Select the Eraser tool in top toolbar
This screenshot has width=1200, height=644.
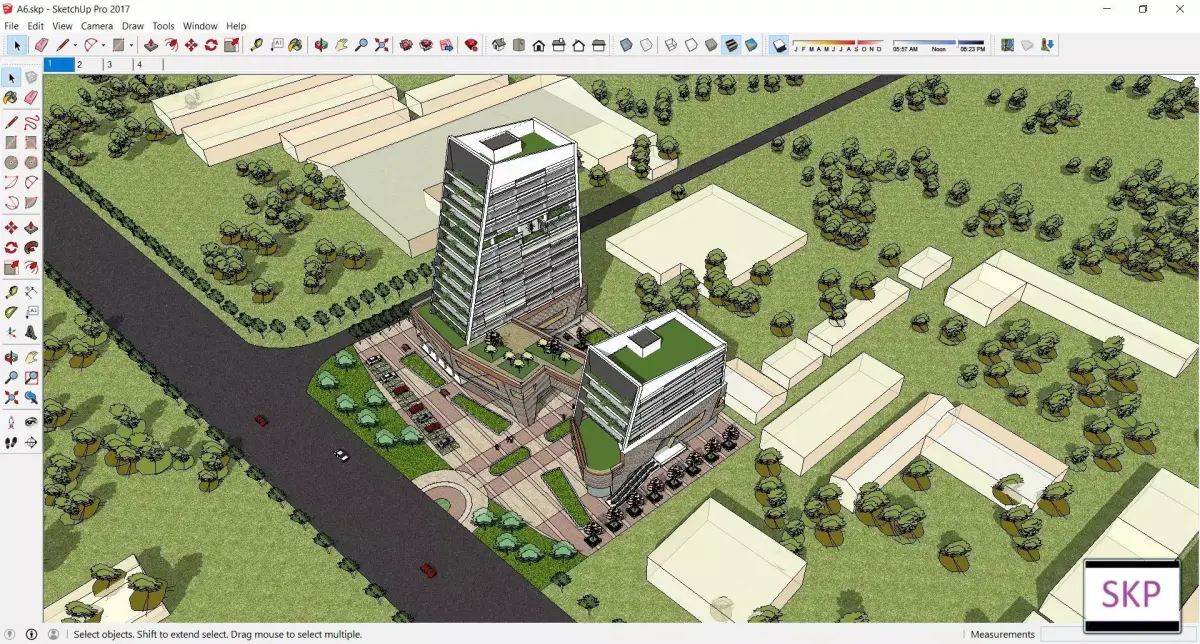(41, 45)
